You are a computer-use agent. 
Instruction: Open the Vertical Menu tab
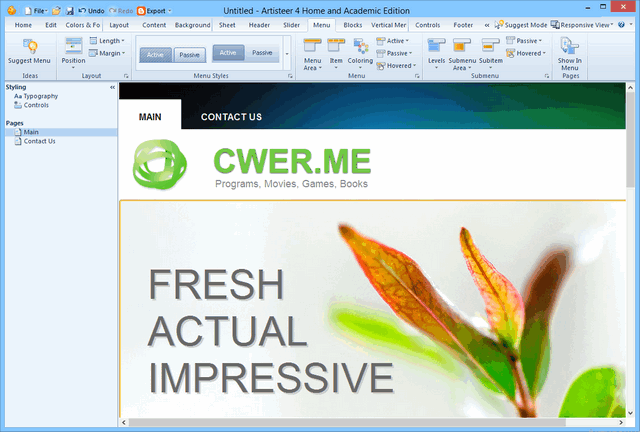[388, 25]
